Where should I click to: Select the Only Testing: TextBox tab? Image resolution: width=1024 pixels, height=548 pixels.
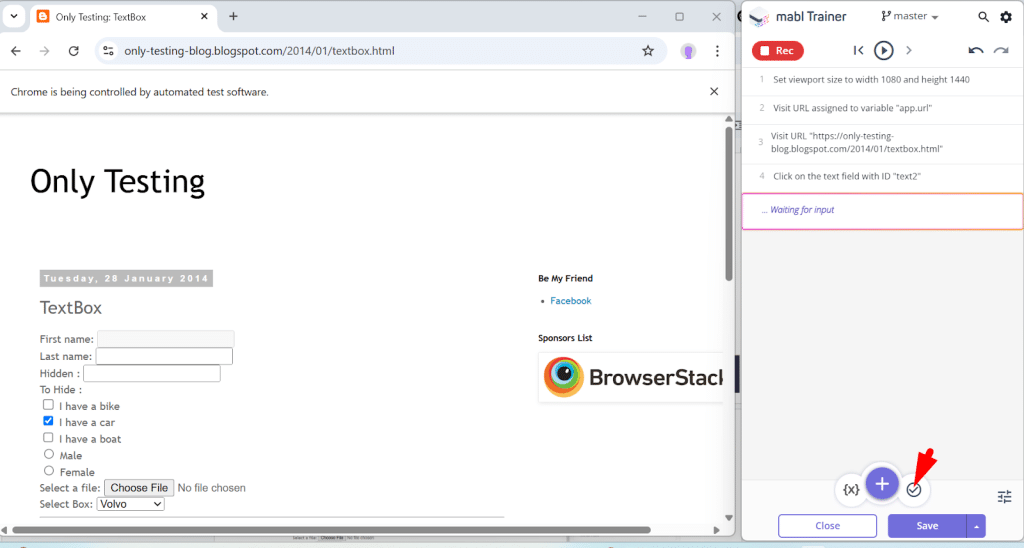tap(123, 17)
